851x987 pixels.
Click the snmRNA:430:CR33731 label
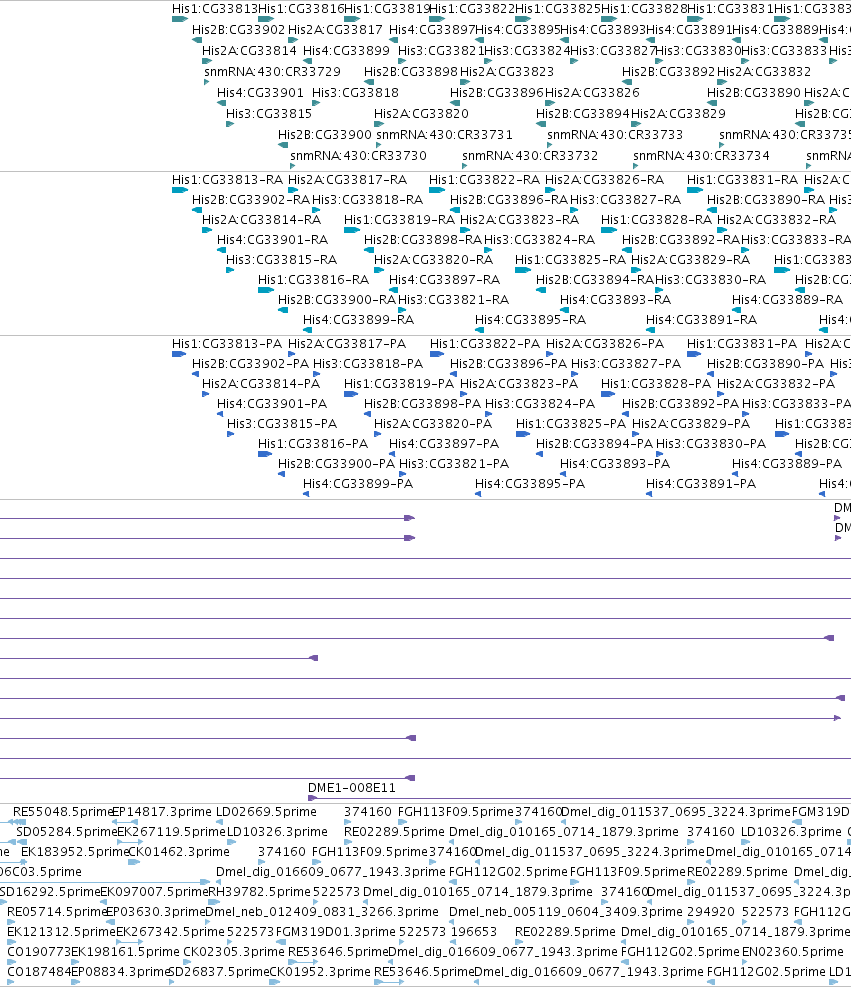pos(444,135)
